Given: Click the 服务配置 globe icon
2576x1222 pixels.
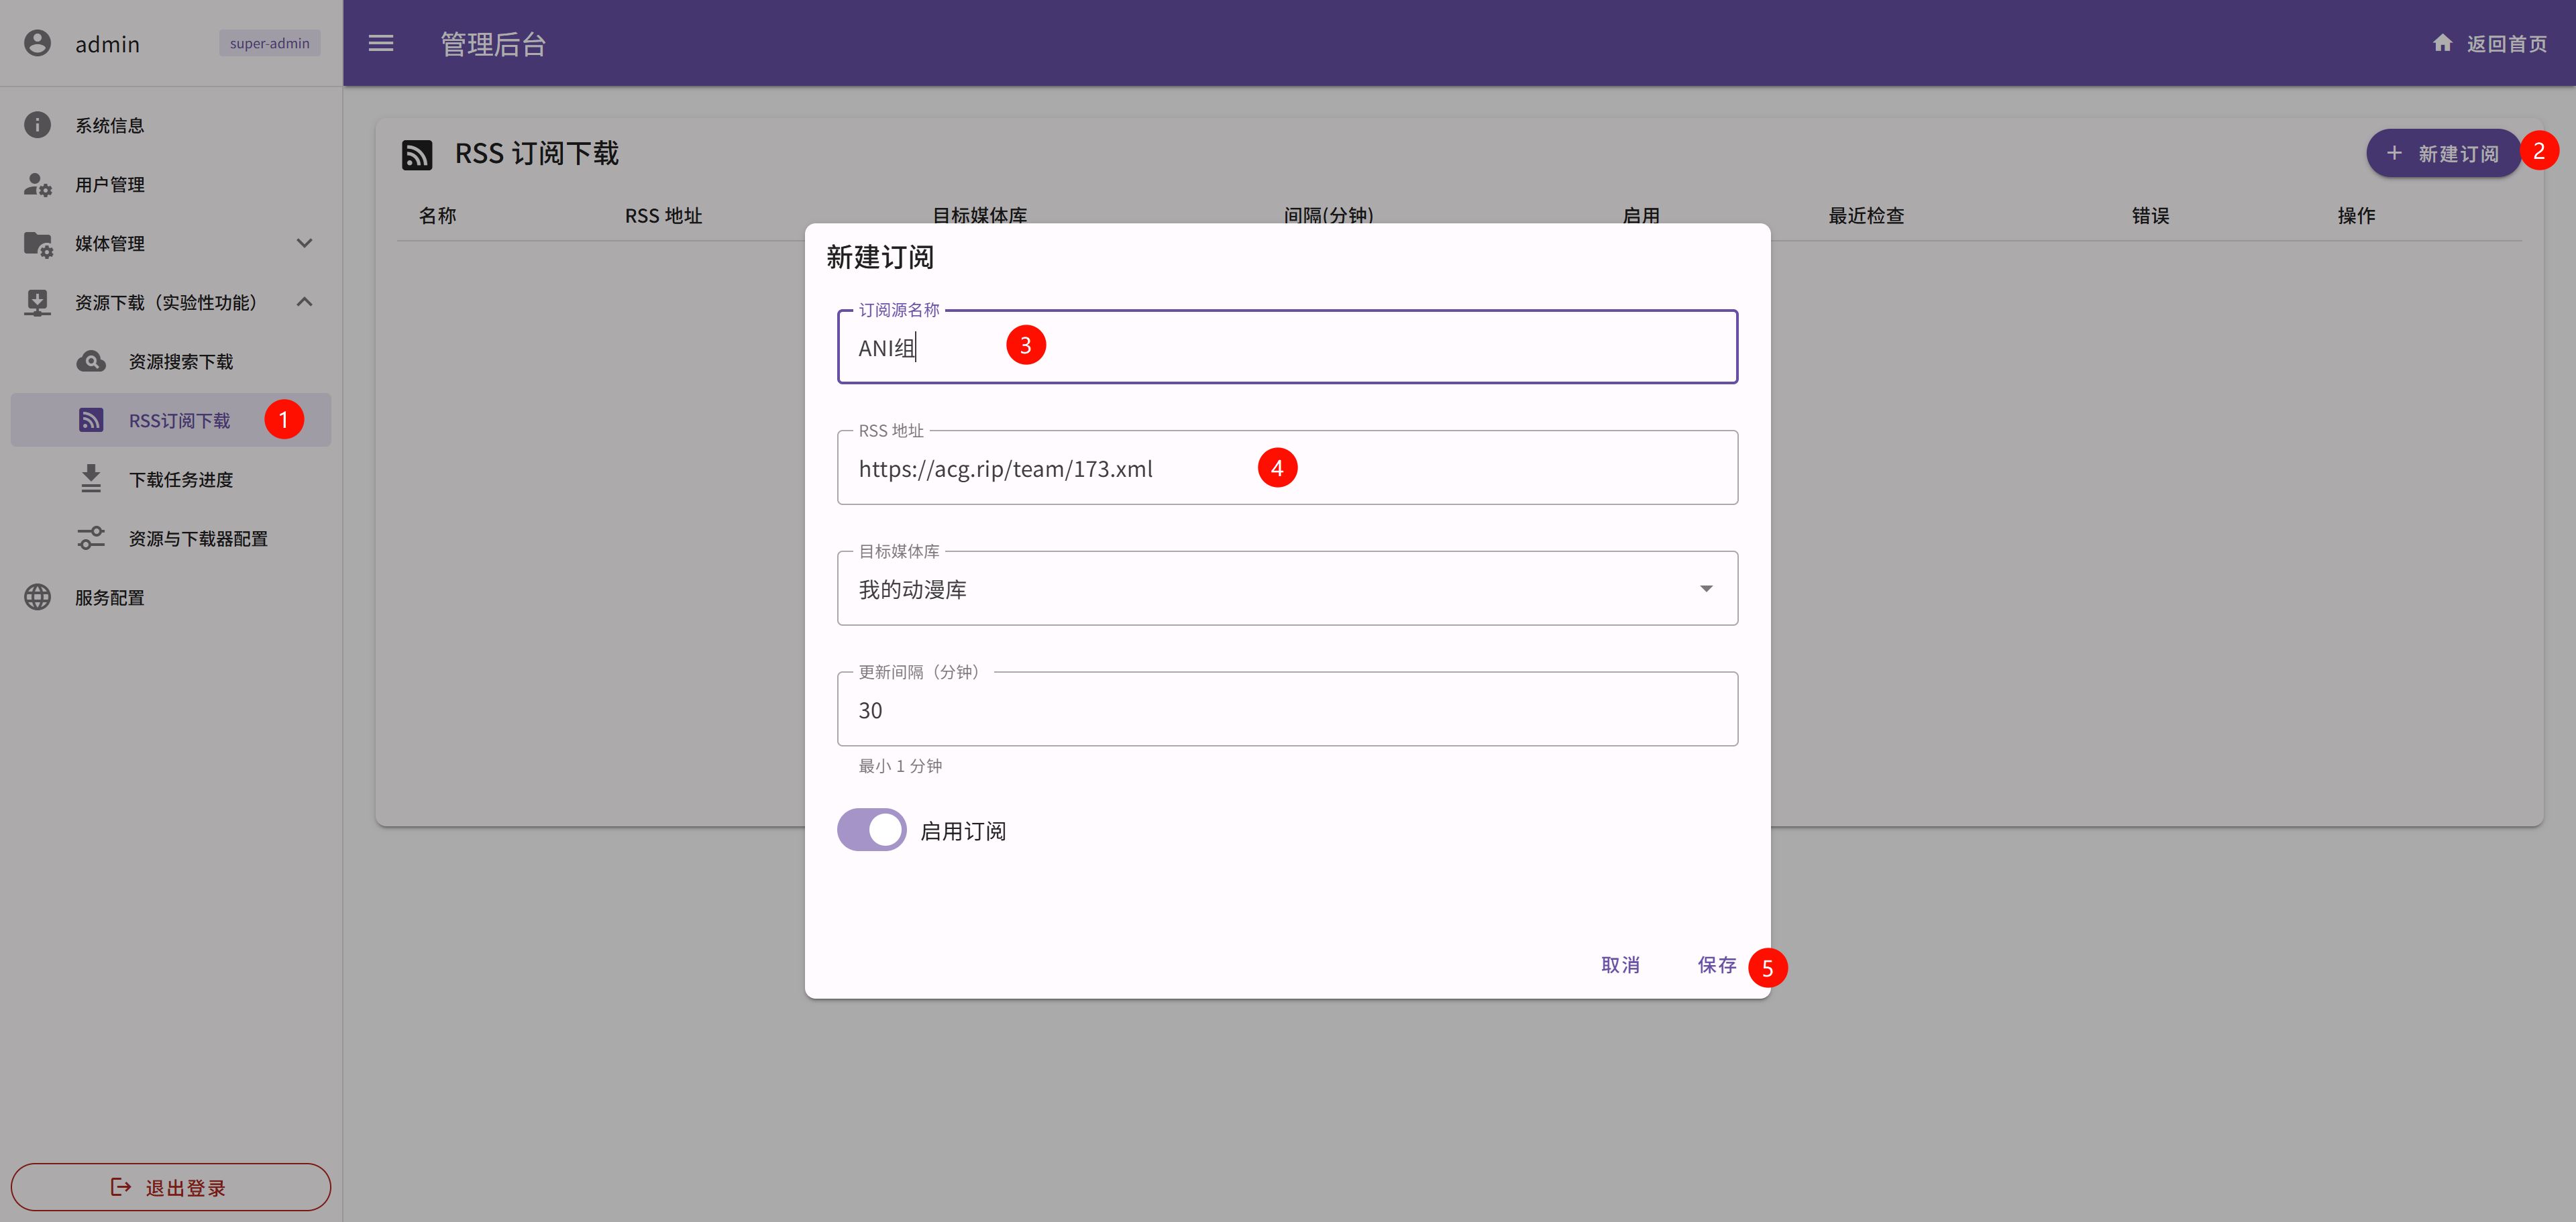Looking at the screenshot, I should point(37,597).
